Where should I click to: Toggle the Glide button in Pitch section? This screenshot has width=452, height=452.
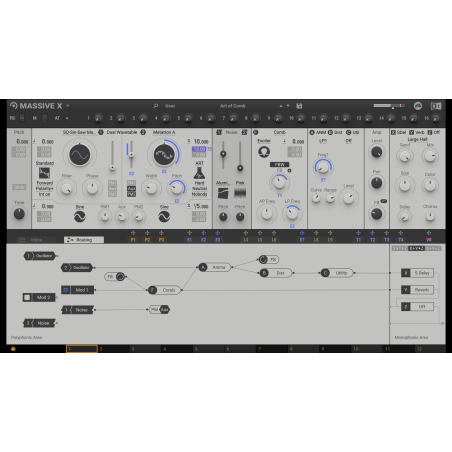point(19,187)
